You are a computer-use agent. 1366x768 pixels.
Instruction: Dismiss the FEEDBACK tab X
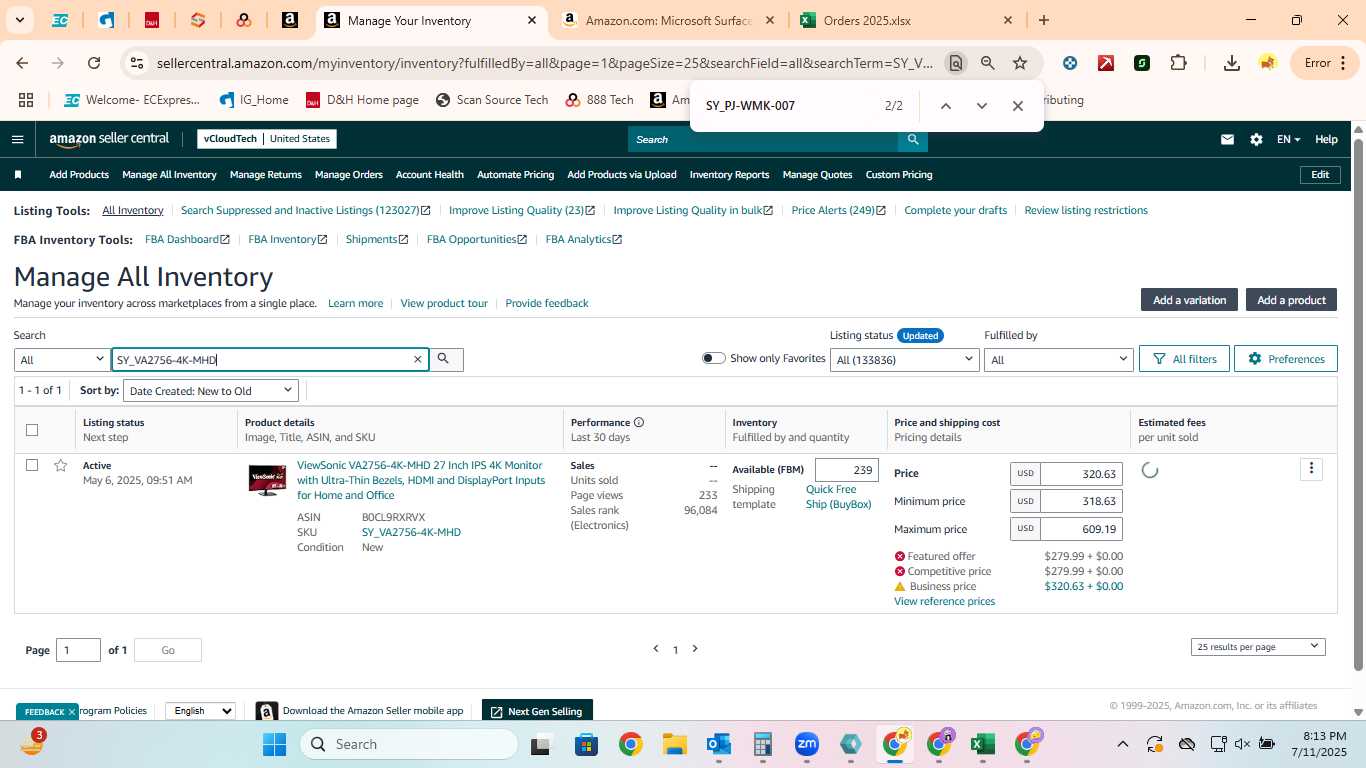coord(72,712)
